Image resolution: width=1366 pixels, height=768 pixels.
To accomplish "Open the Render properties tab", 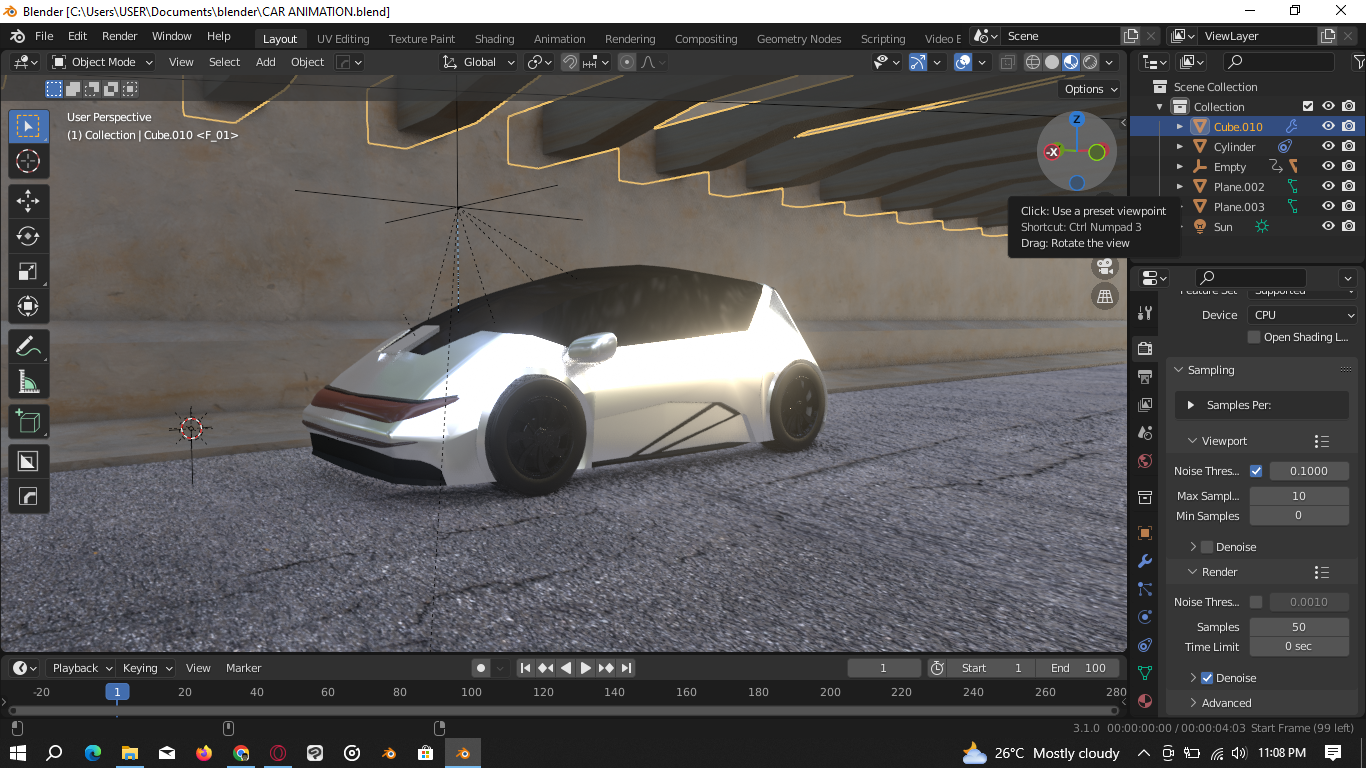I will coord(1145,349).
